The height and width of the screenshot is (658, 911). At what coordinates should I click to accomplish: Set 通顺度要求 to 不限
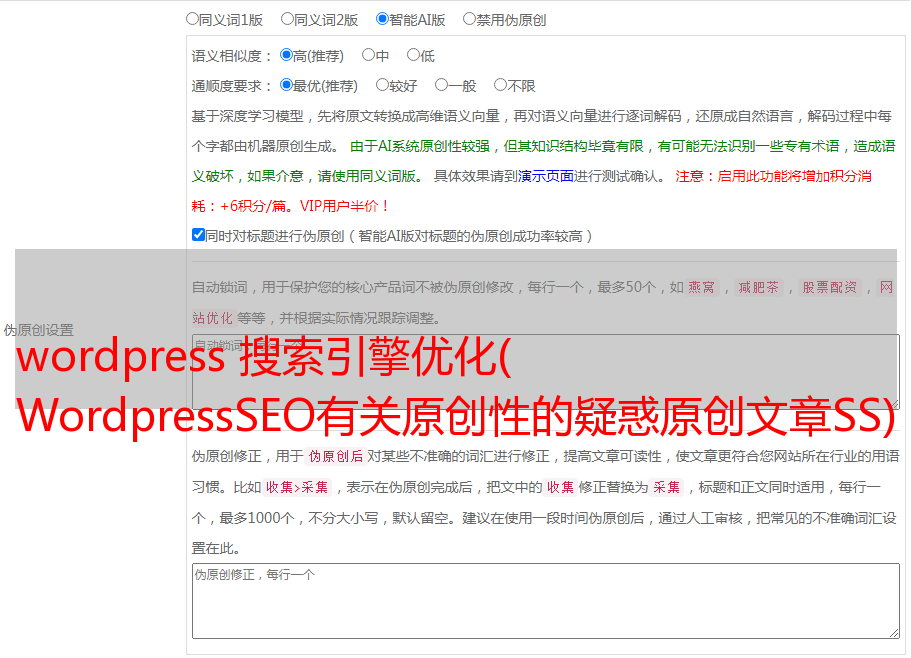pos(500,85)
